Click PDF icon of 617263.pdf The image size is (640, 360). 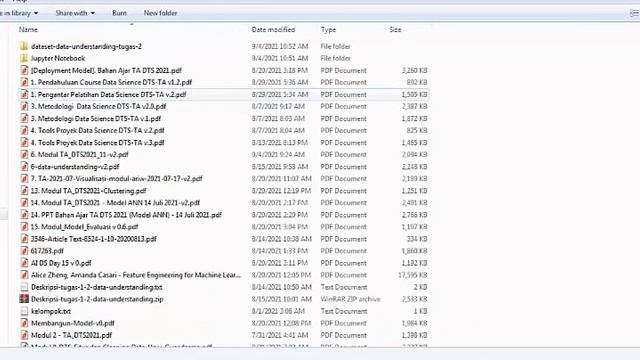[24, 251]
